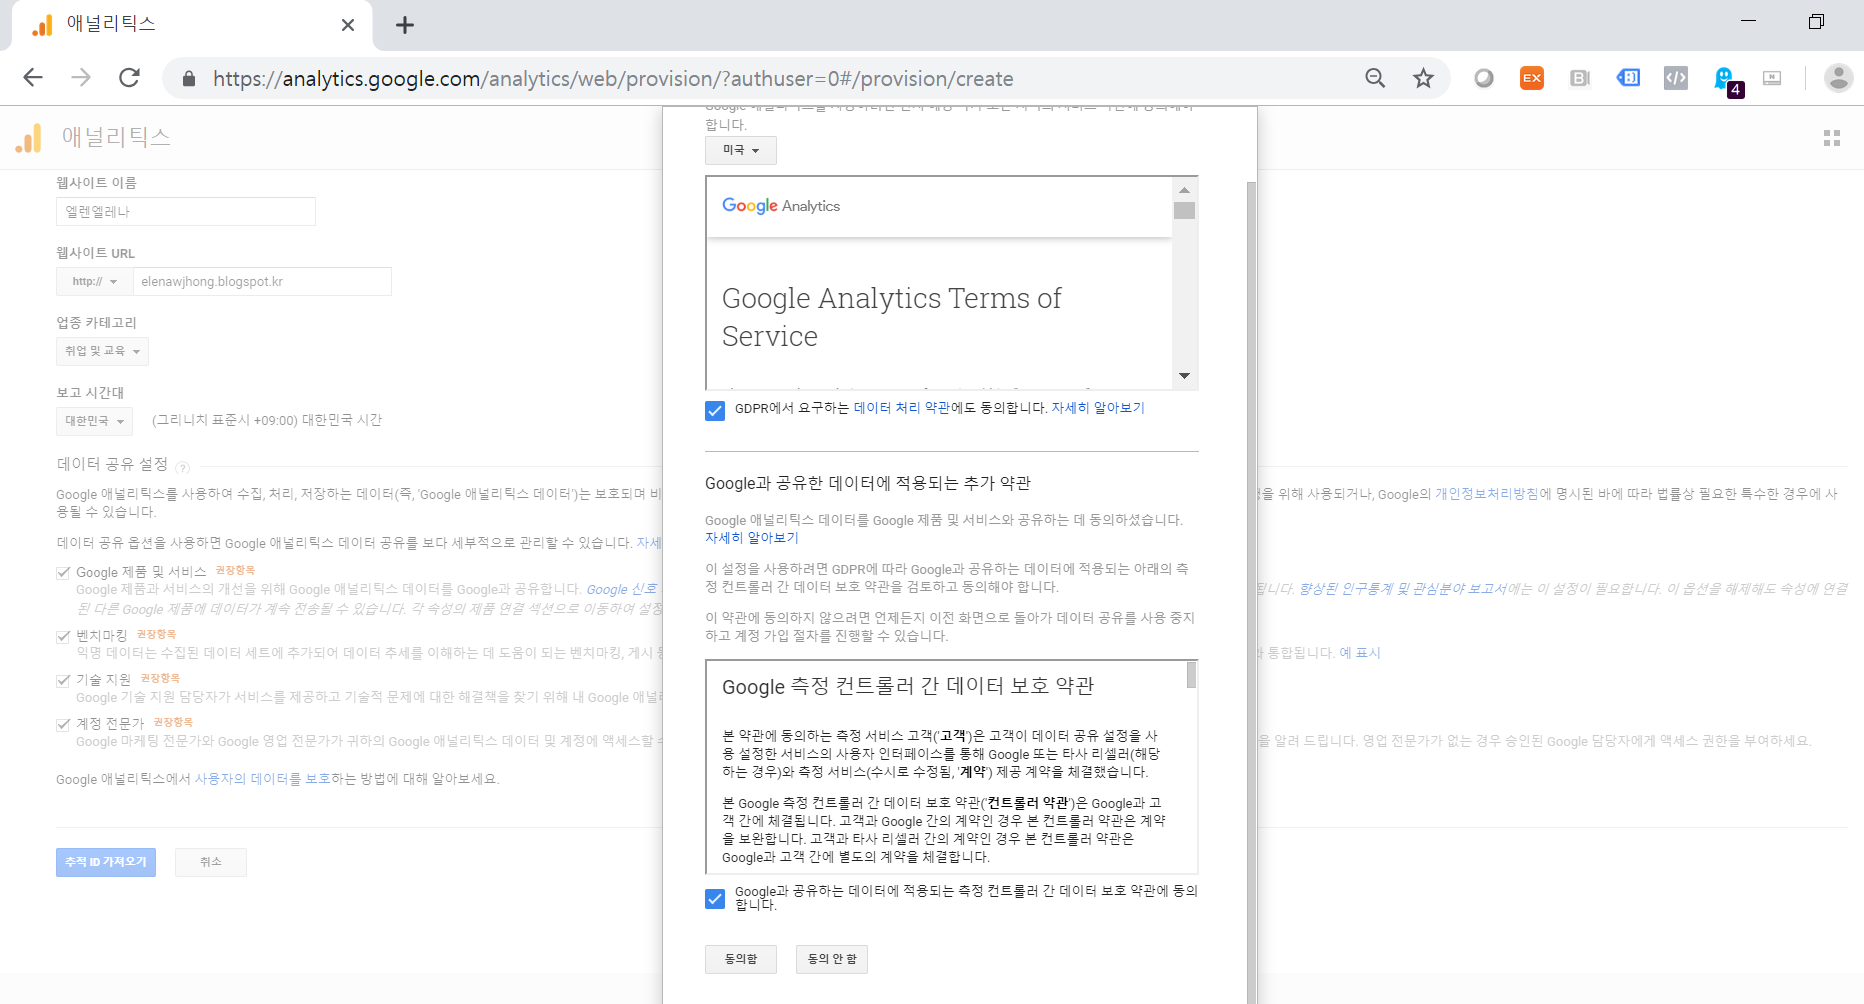Open the http:// protocol dropdown
The image size is (1864, 1004).
pos(94,282)
